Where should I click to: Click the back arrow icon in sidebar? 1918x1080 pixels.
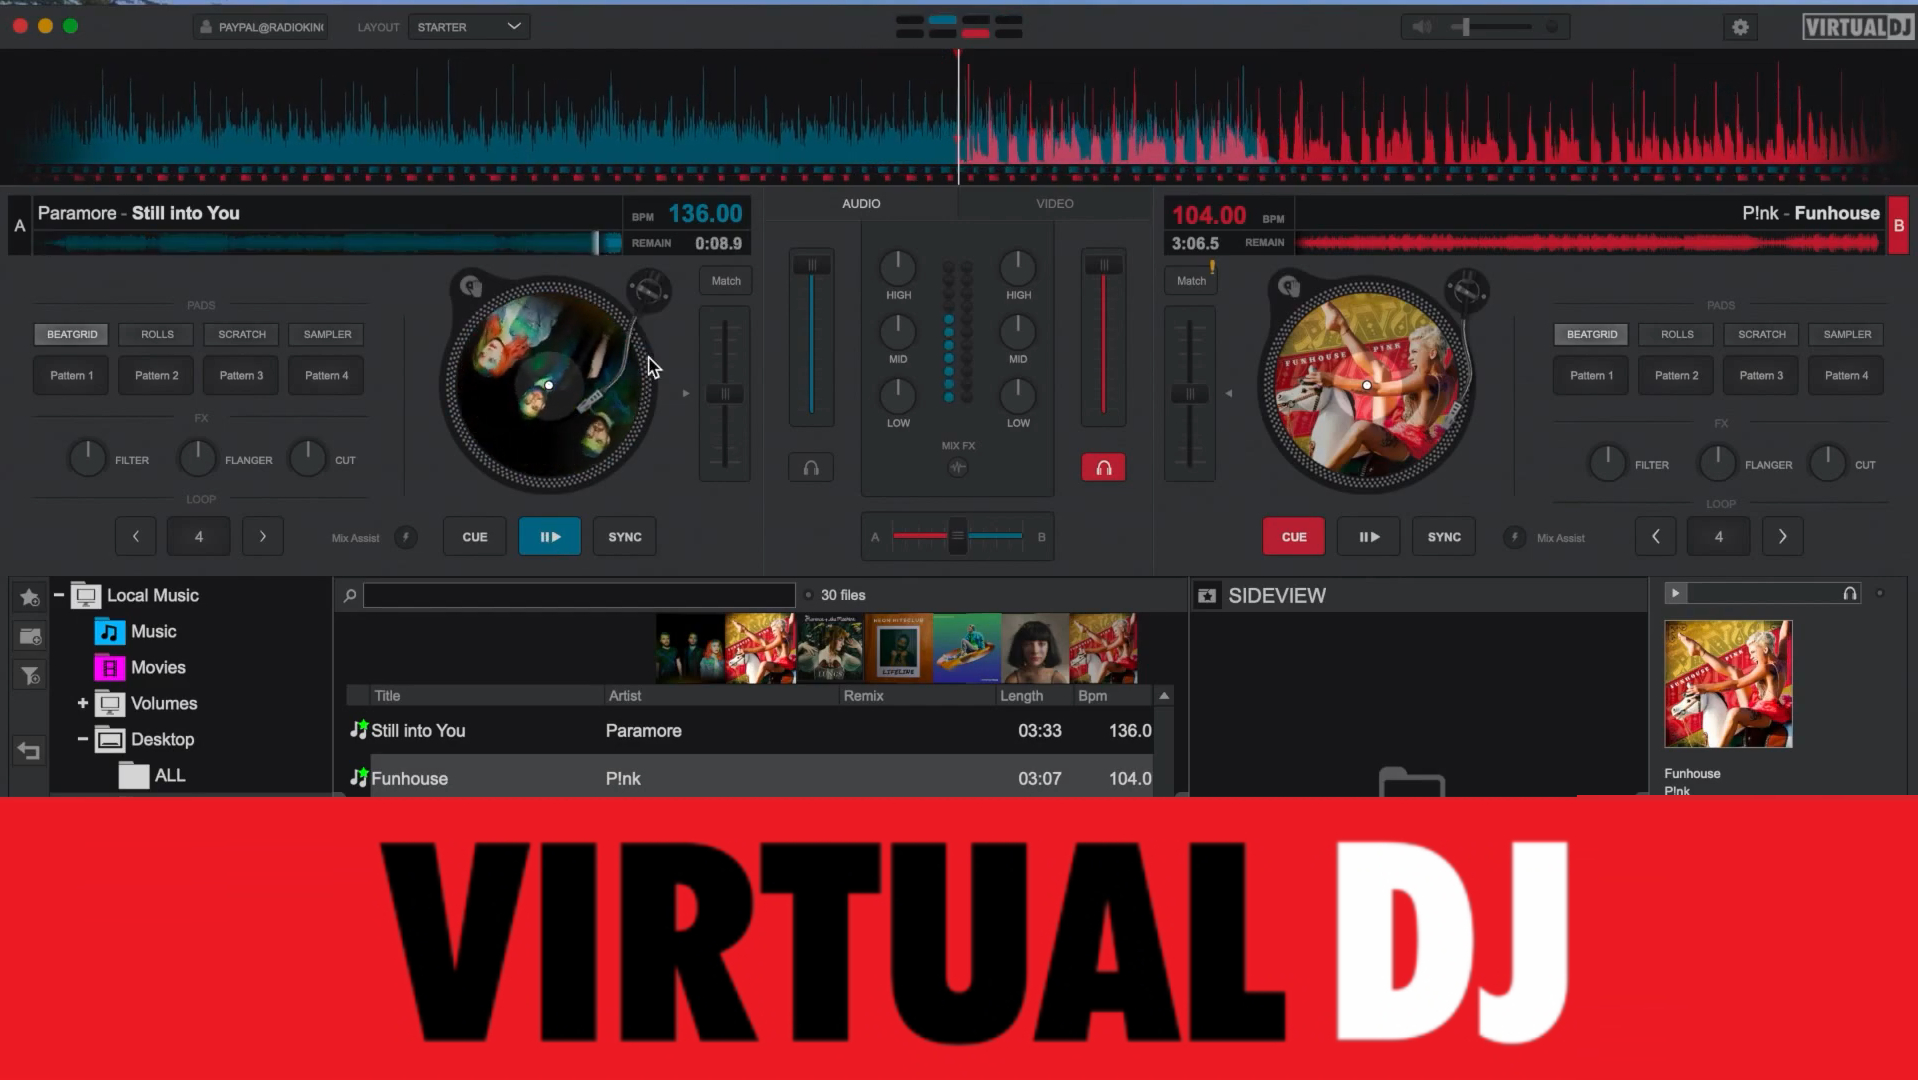click(x=29, y=751)
